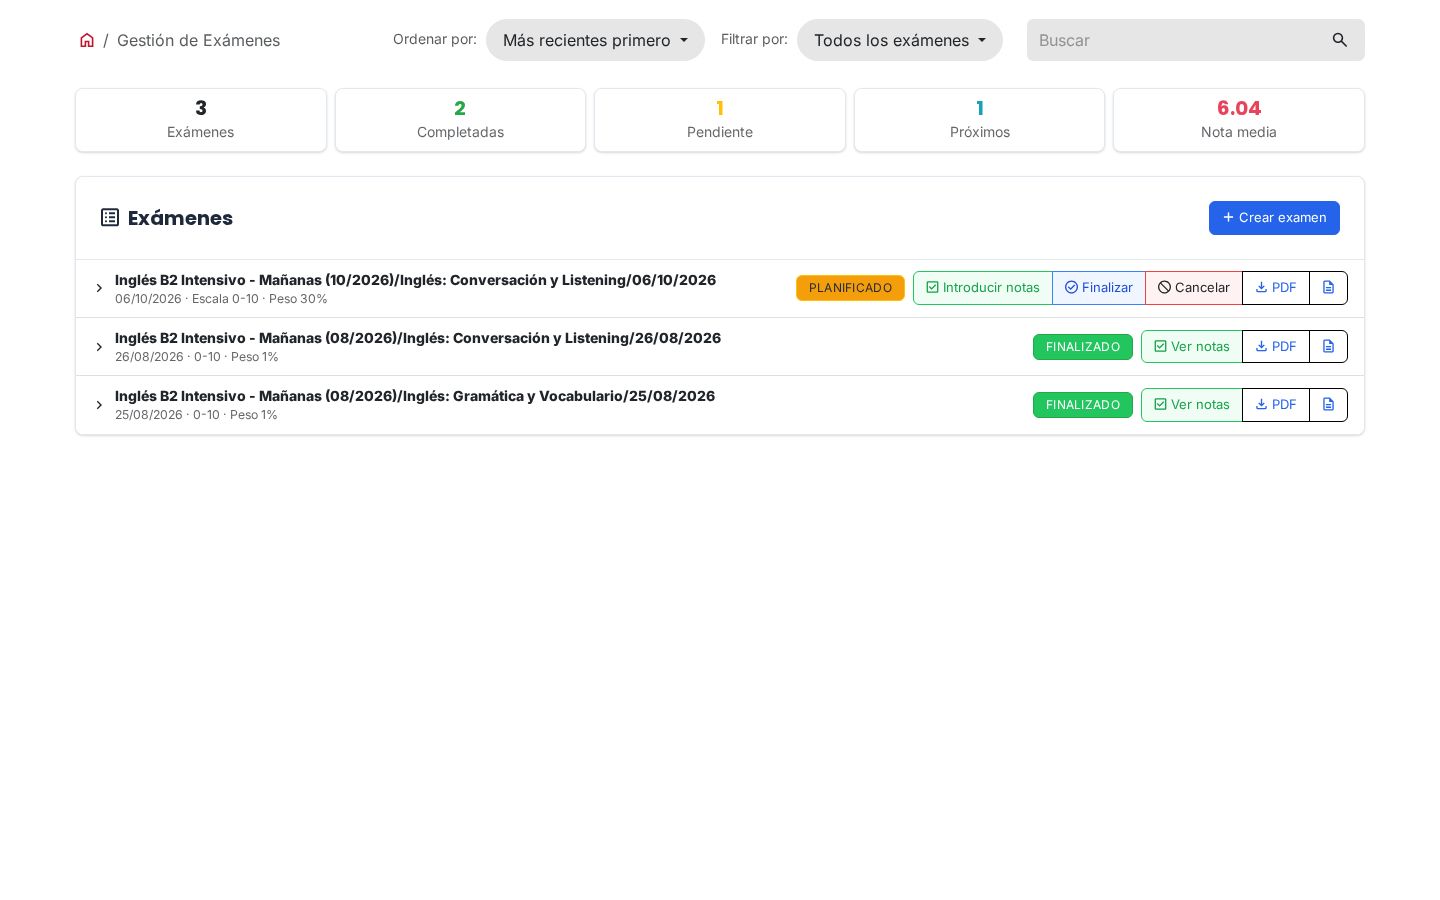This screenshot has width=1440, height=900.
Task: Open 'Todos los exámenes' filter dropdown
Action: [900, 40]
